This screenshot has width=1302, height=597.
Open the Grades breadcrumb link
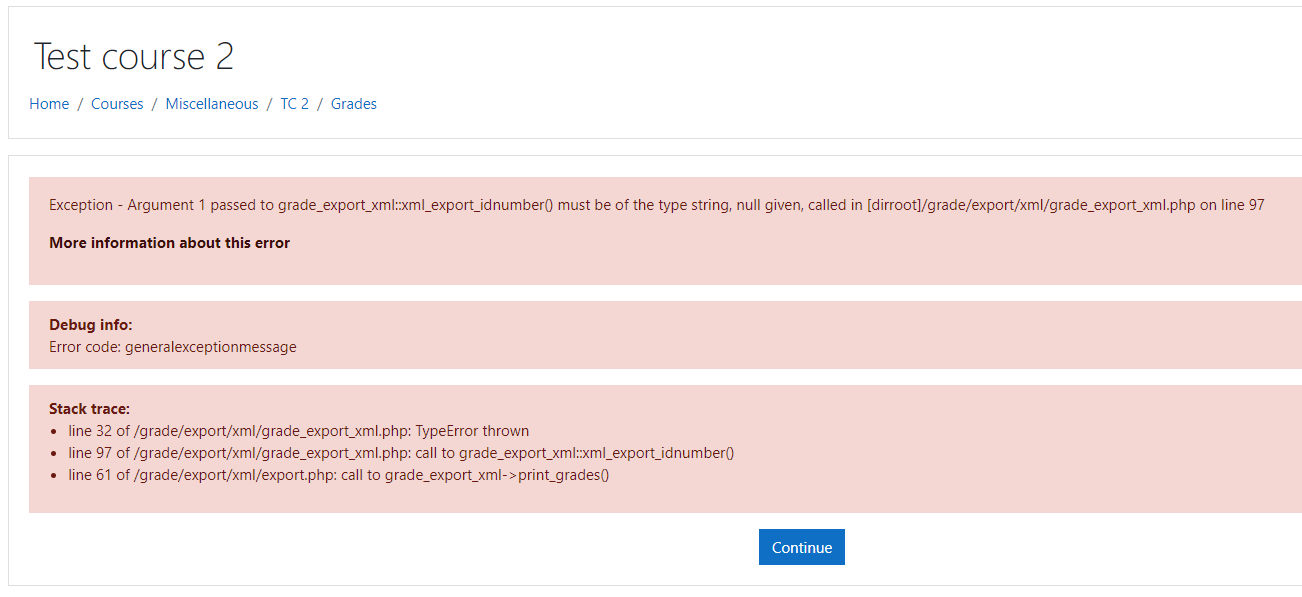pos(354,104)
